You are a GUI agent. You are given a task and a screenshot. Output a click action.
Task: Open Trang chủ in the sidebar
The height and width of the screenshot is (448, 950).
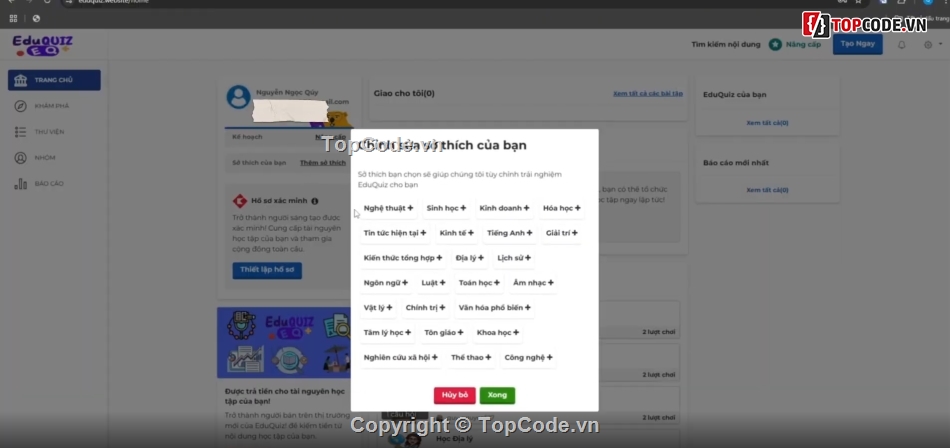55,80
